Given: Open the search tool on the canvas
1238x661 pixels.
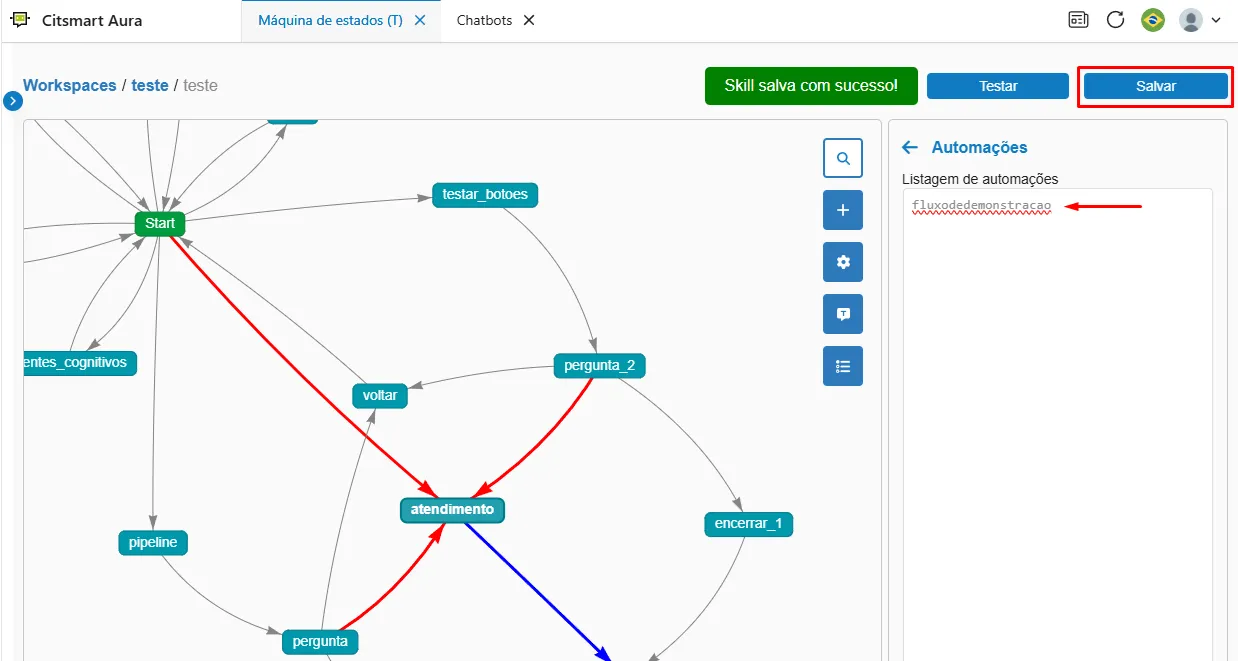Looking at the screenshot, I should pos(843,158).
